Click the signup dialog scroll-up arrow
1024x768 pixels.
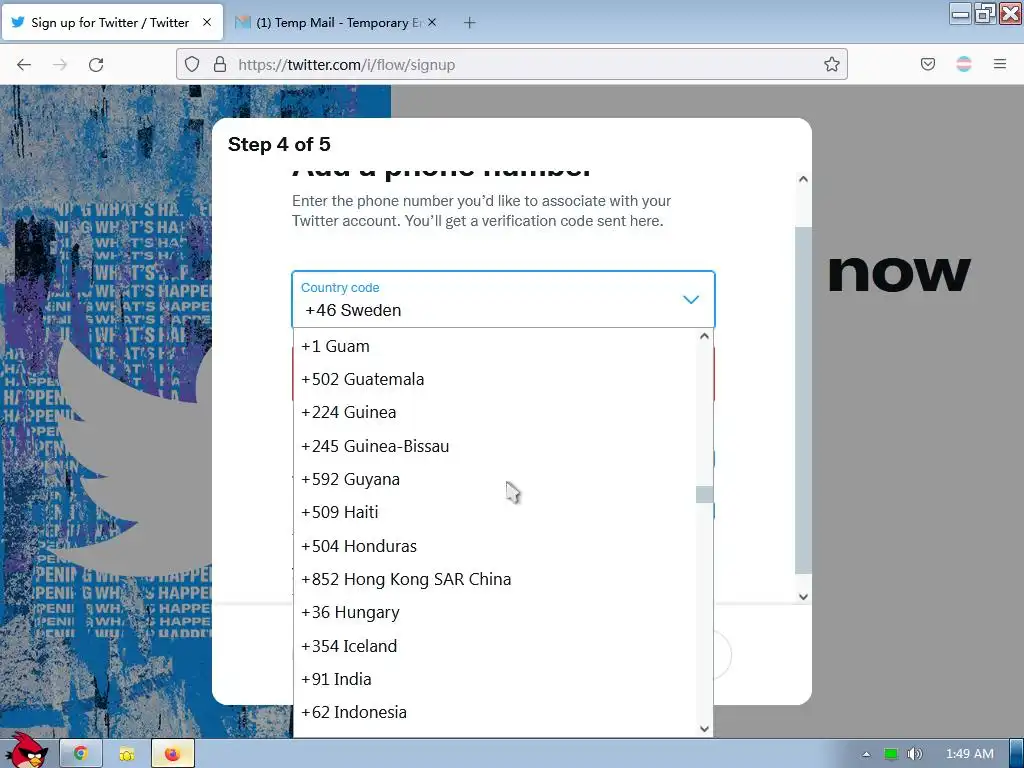pyautogui.click(x=803, y=179)
